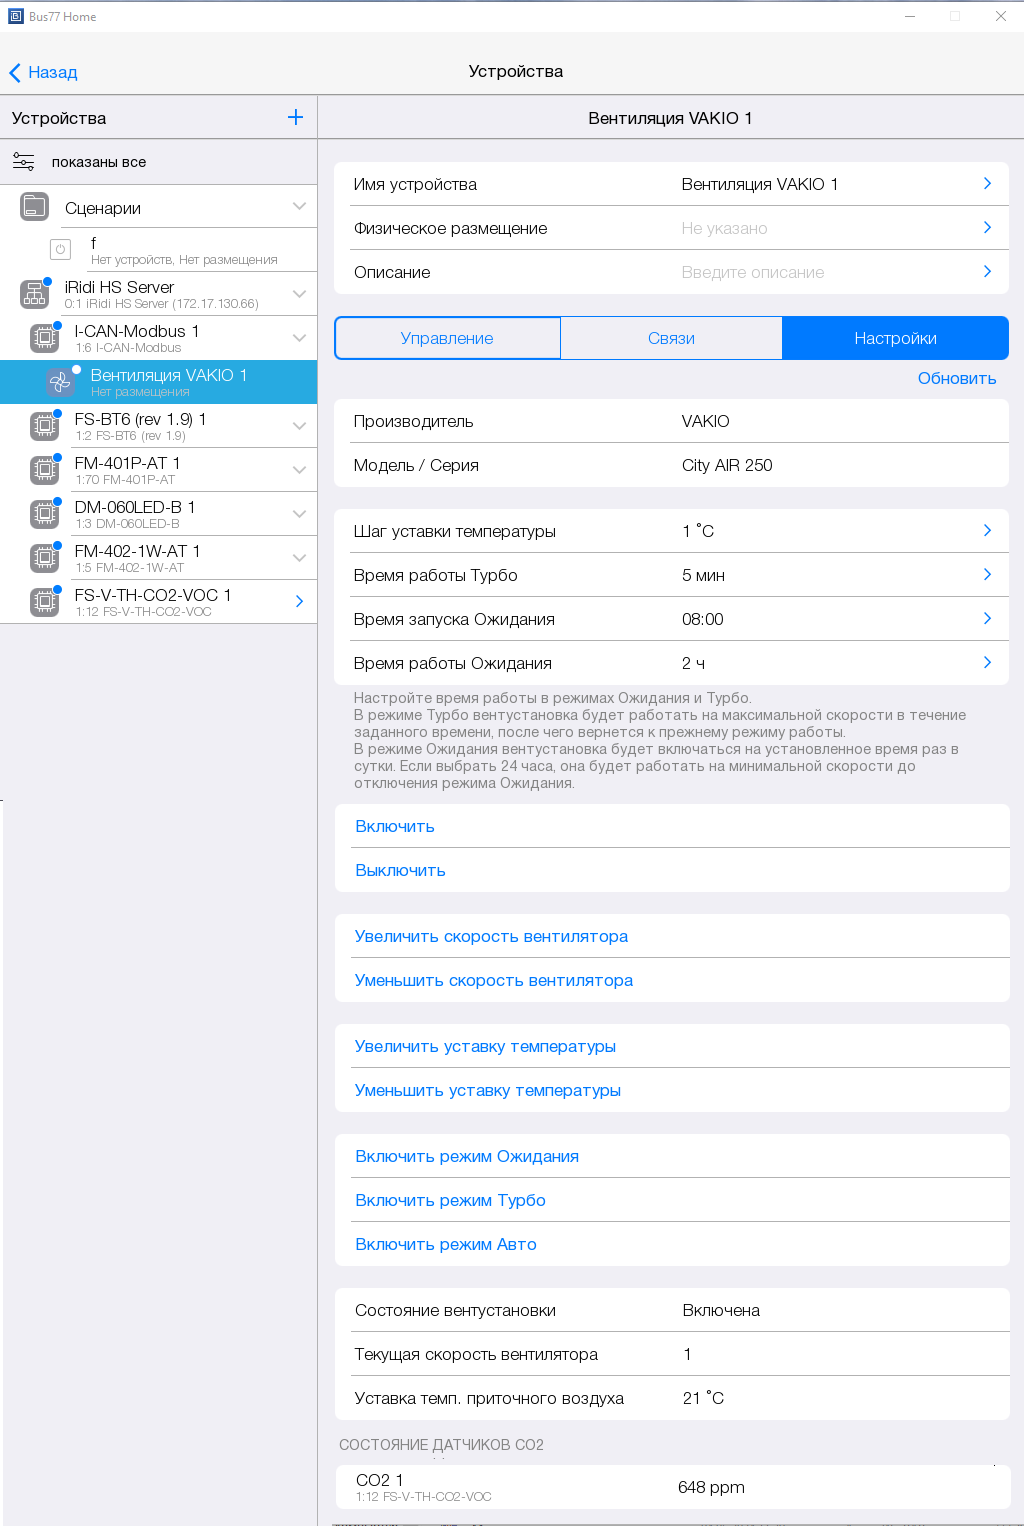Click the DM-060LED-B 1 chip icon
The width and height of the screenshot is (1024, 1526).
pos(44,514)
